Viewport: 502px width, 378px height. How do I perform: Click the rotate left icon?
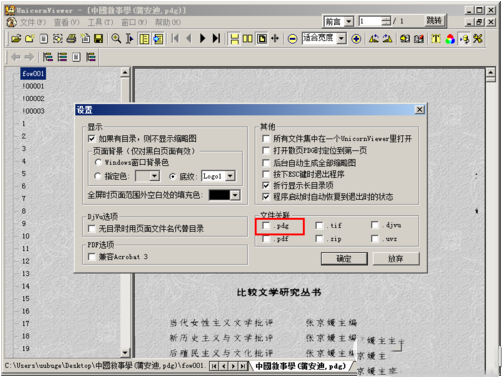tap(374, 39)
